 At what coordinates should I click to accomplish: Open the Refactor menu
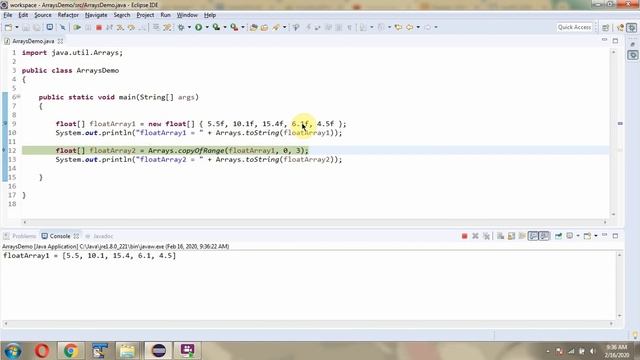[68, 15]
